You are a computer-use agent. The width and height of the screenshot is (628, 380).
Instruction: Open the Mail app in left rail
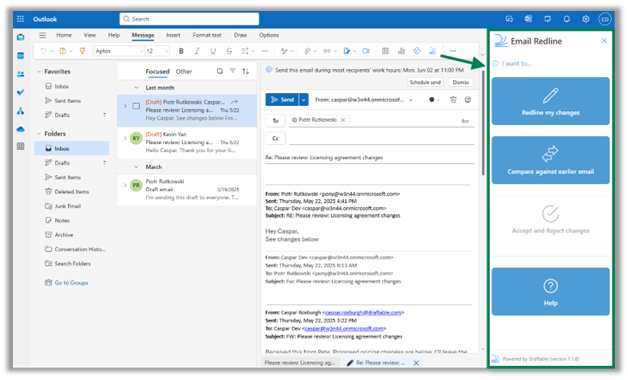20,37
